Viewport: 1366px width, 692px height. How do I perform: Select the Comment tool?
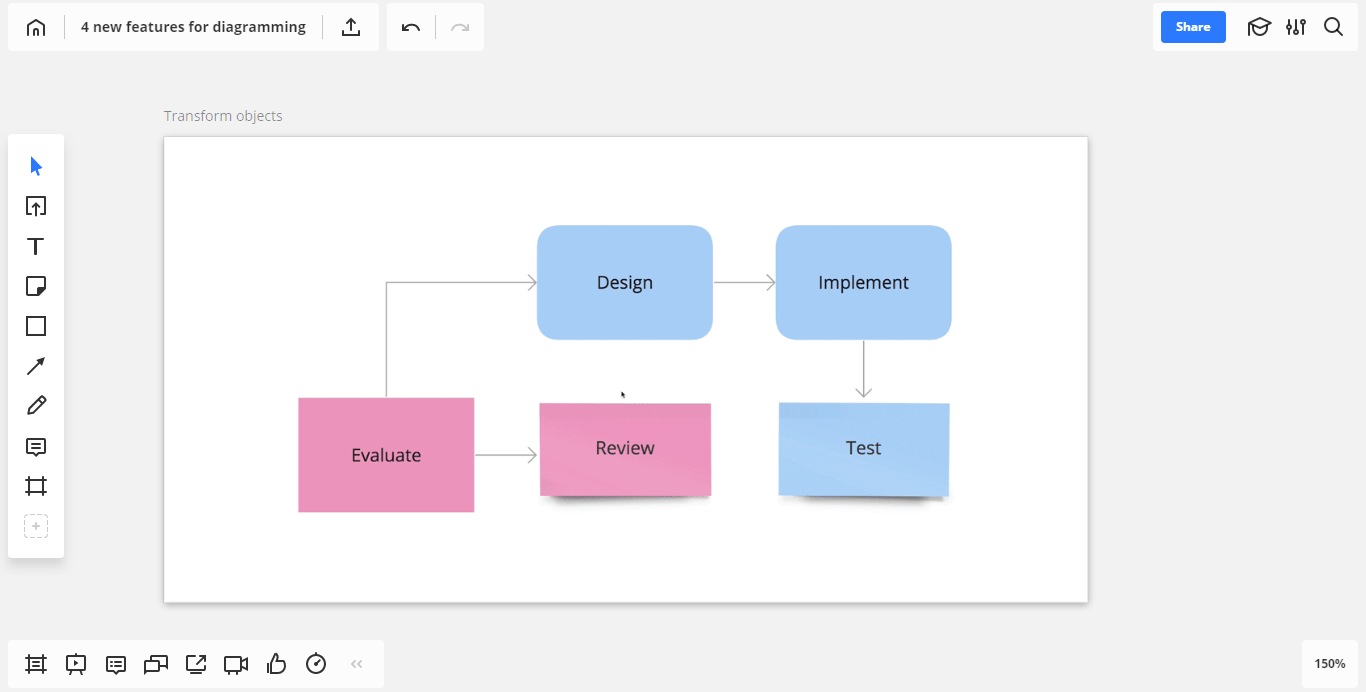tap(36, 447)
